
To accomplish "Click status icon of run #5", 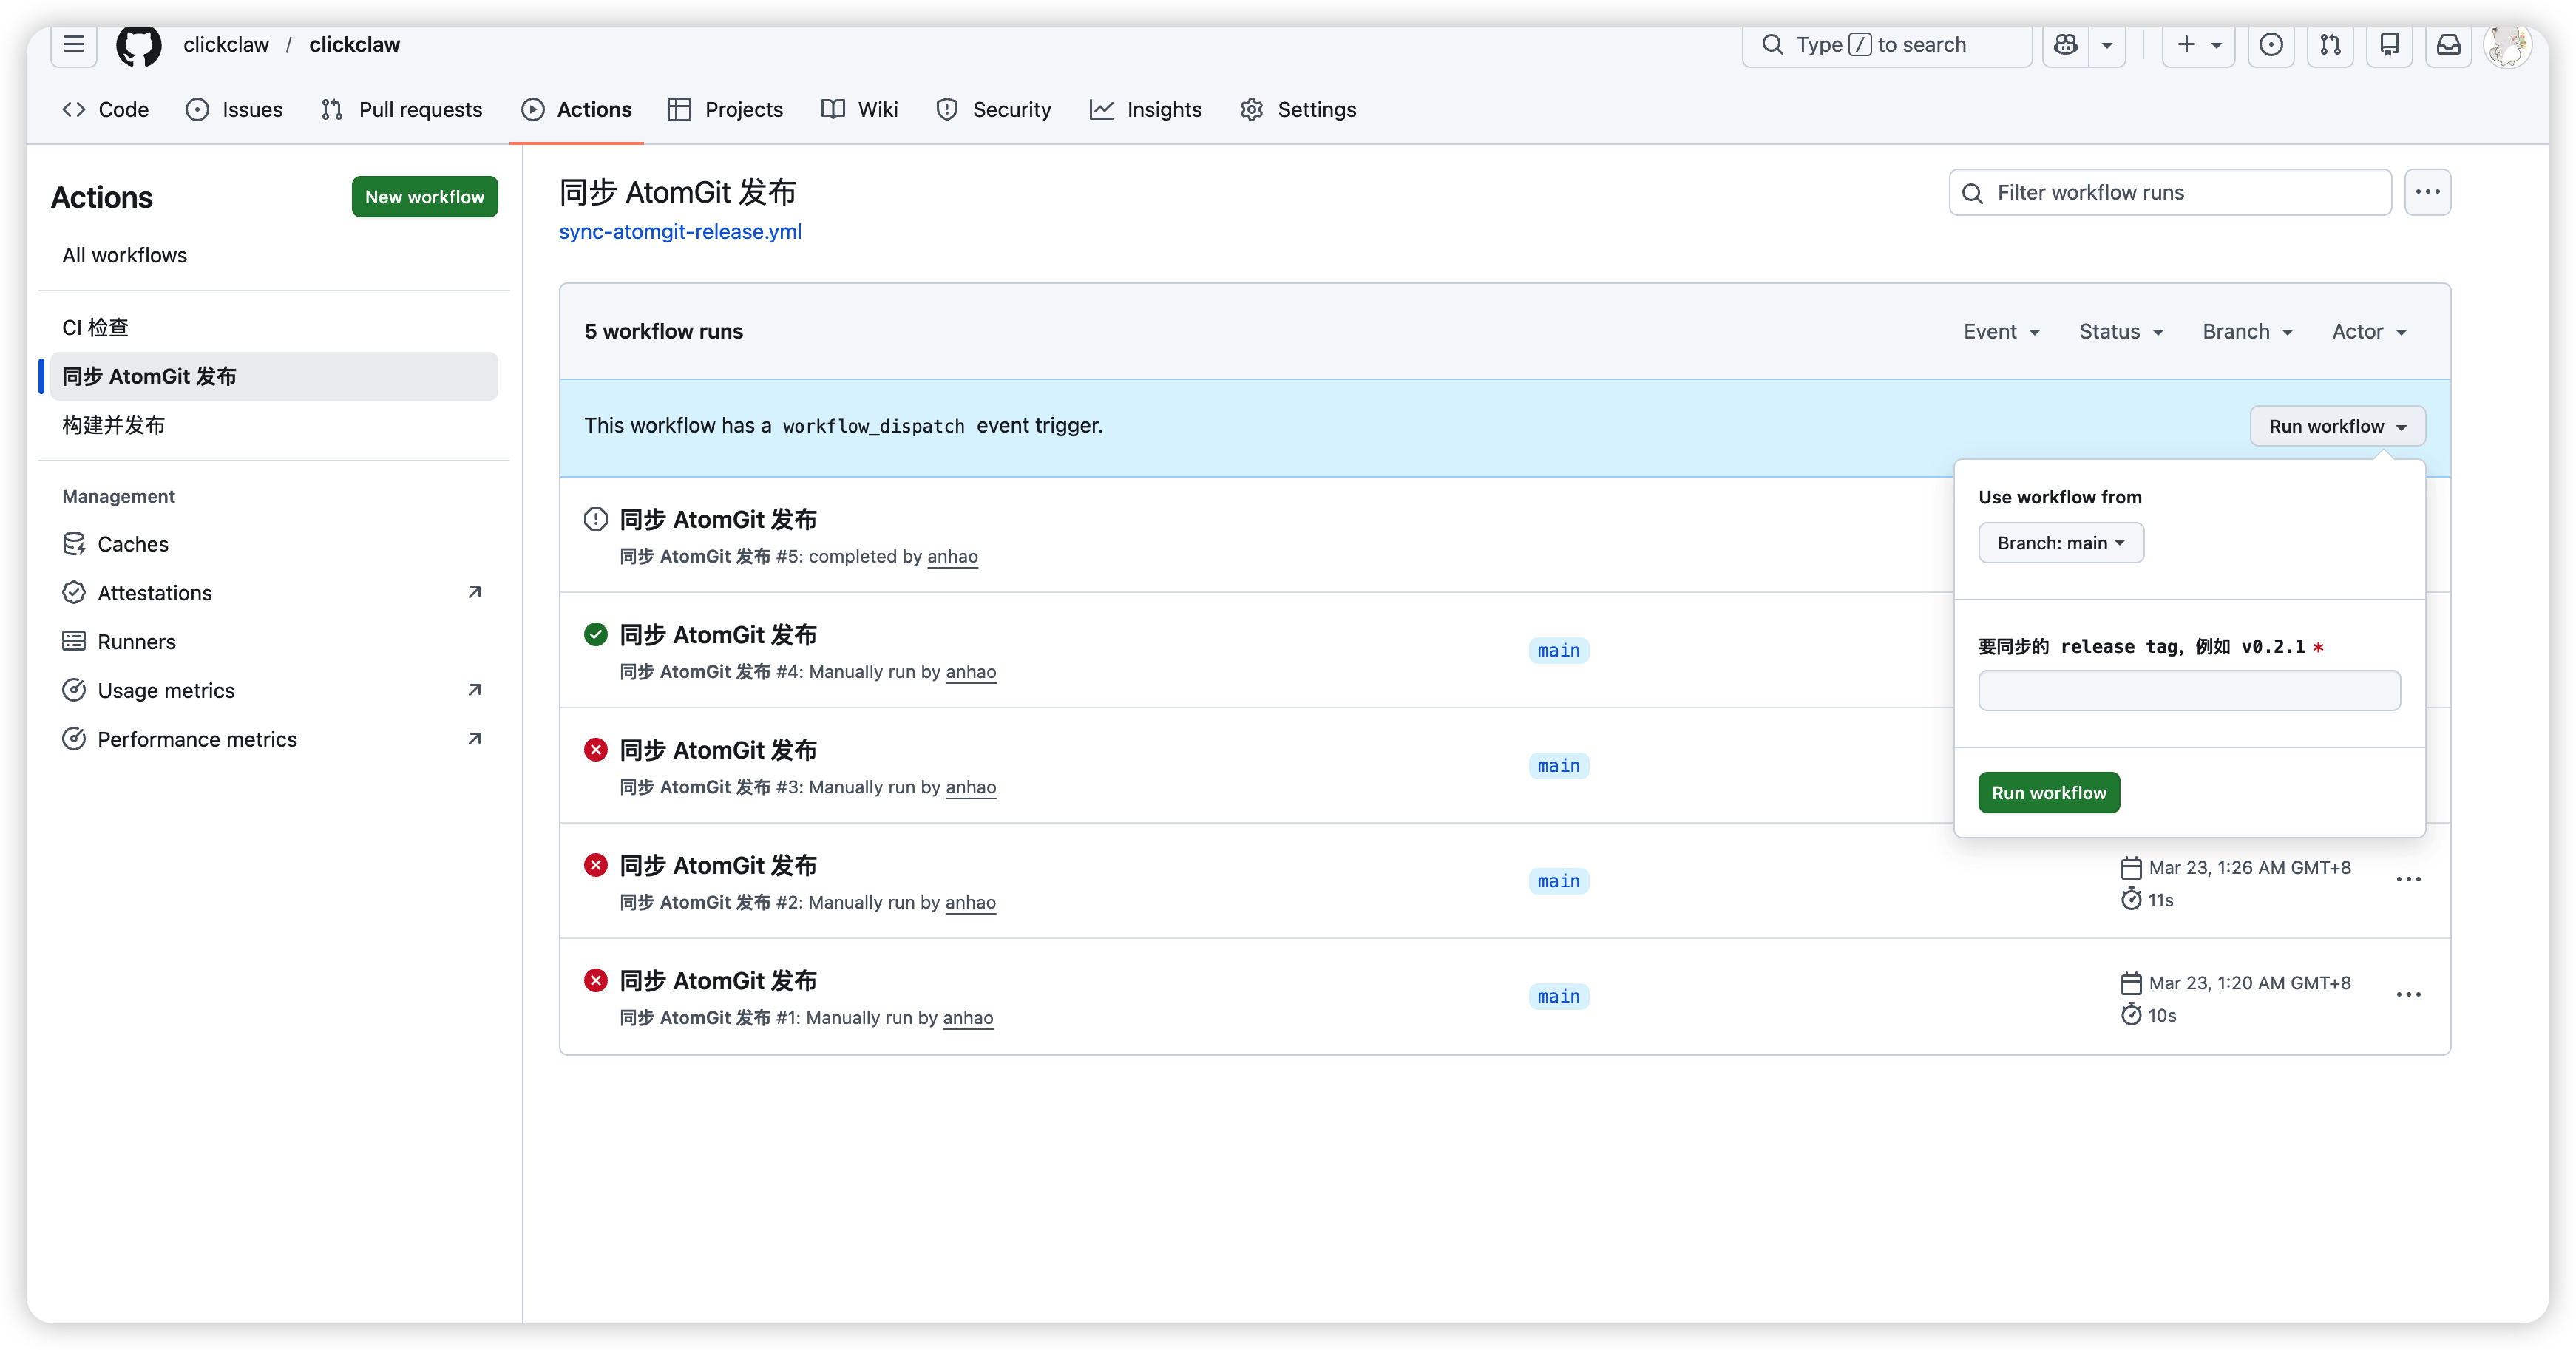I will tap(596, 519).
